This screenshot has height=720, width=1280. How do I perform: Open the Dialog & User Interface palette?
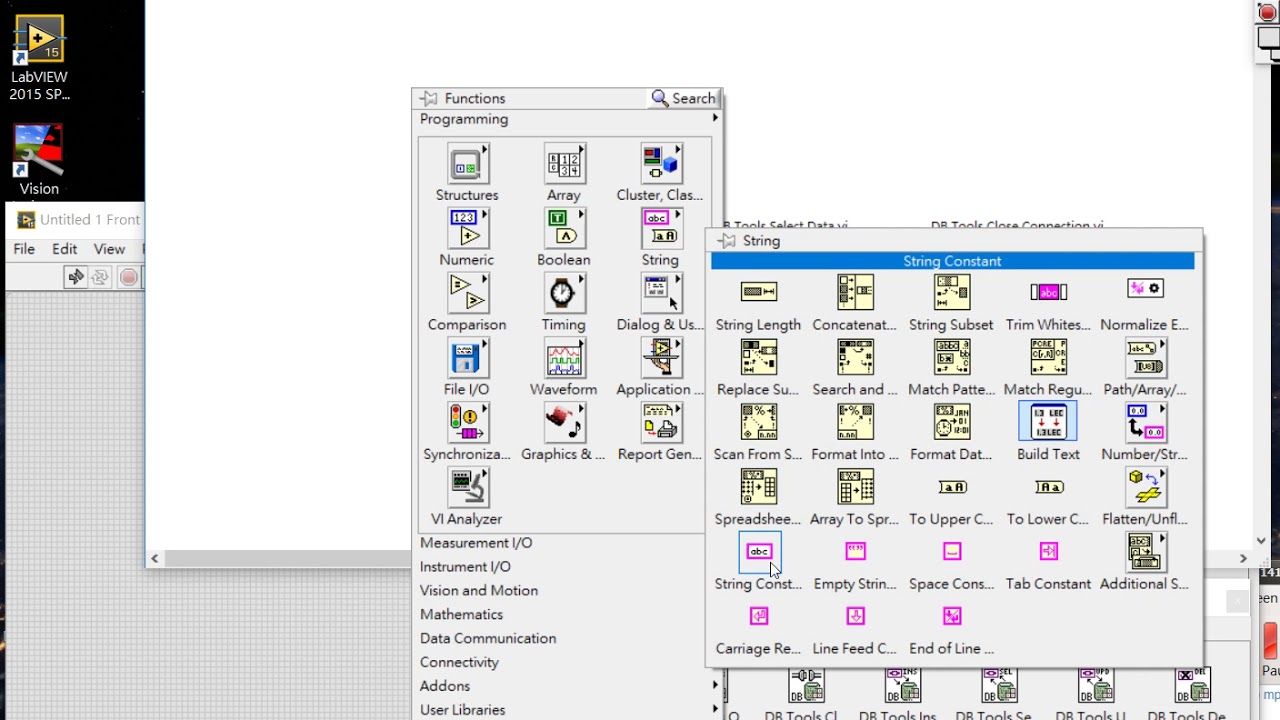pyautogui.click(x=660, y=295)
